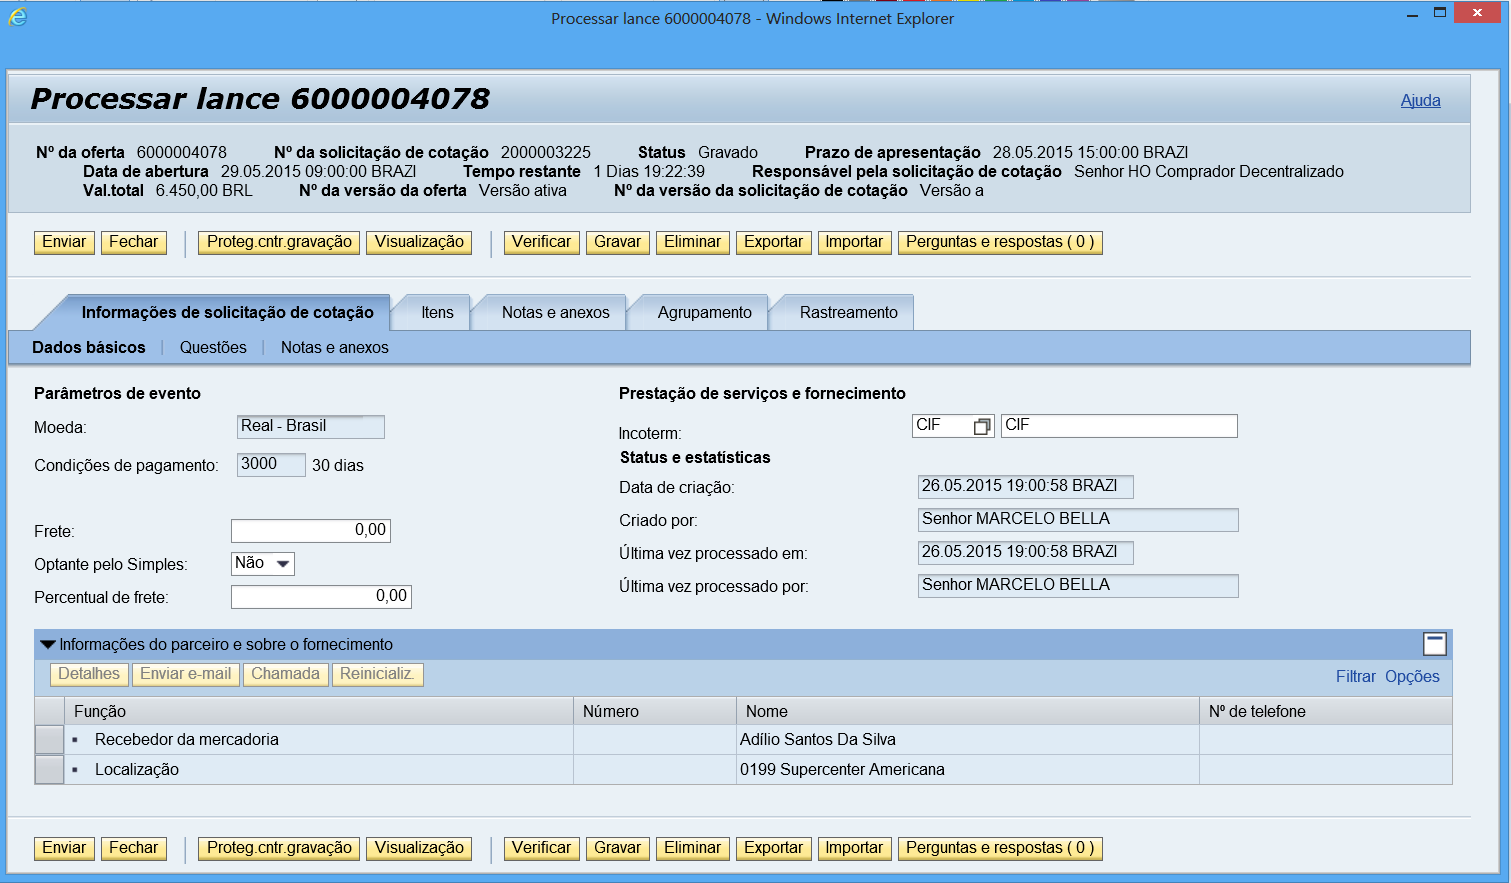Image resolution: width=1511 pixels, height=883 pixels.
Task: Select Informações de solicitação de cotação tab
Action: pyautogui.click(x=227, y=312)
